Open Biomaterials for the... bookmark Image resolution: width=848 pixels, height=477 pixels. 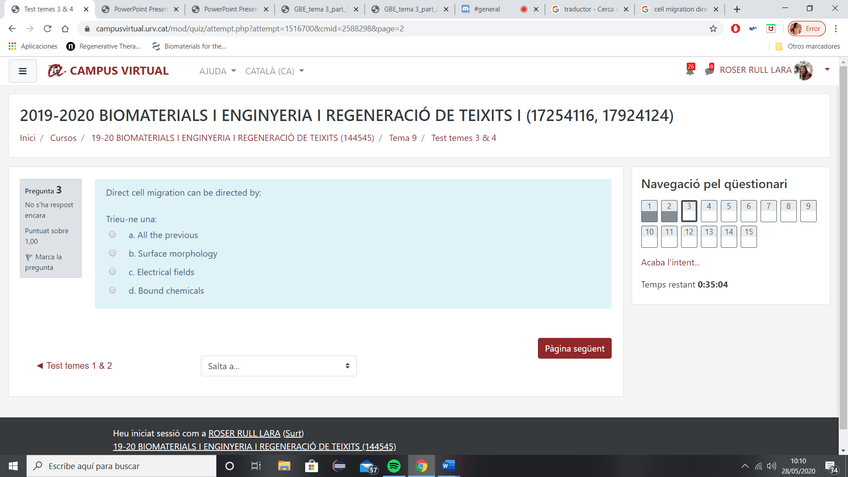[x=189, y=47]
